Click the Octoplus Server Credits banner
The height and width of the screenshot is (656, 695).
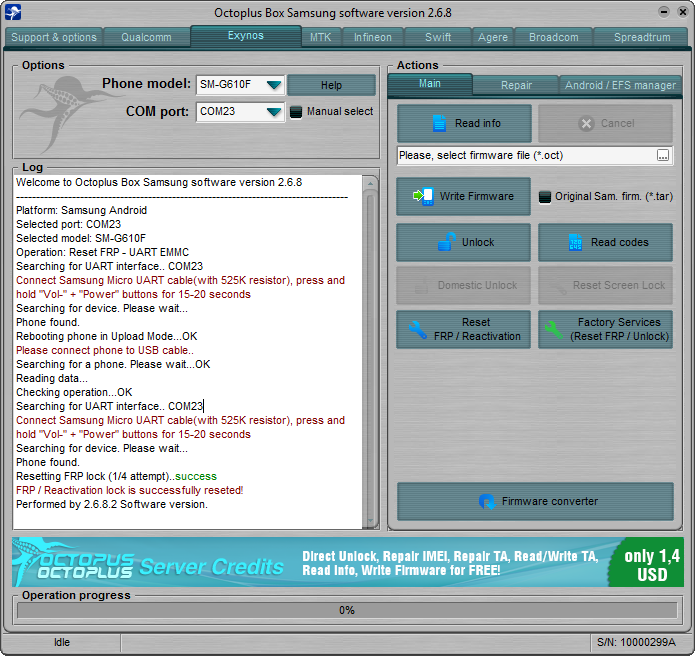click(x=348, y=562)
